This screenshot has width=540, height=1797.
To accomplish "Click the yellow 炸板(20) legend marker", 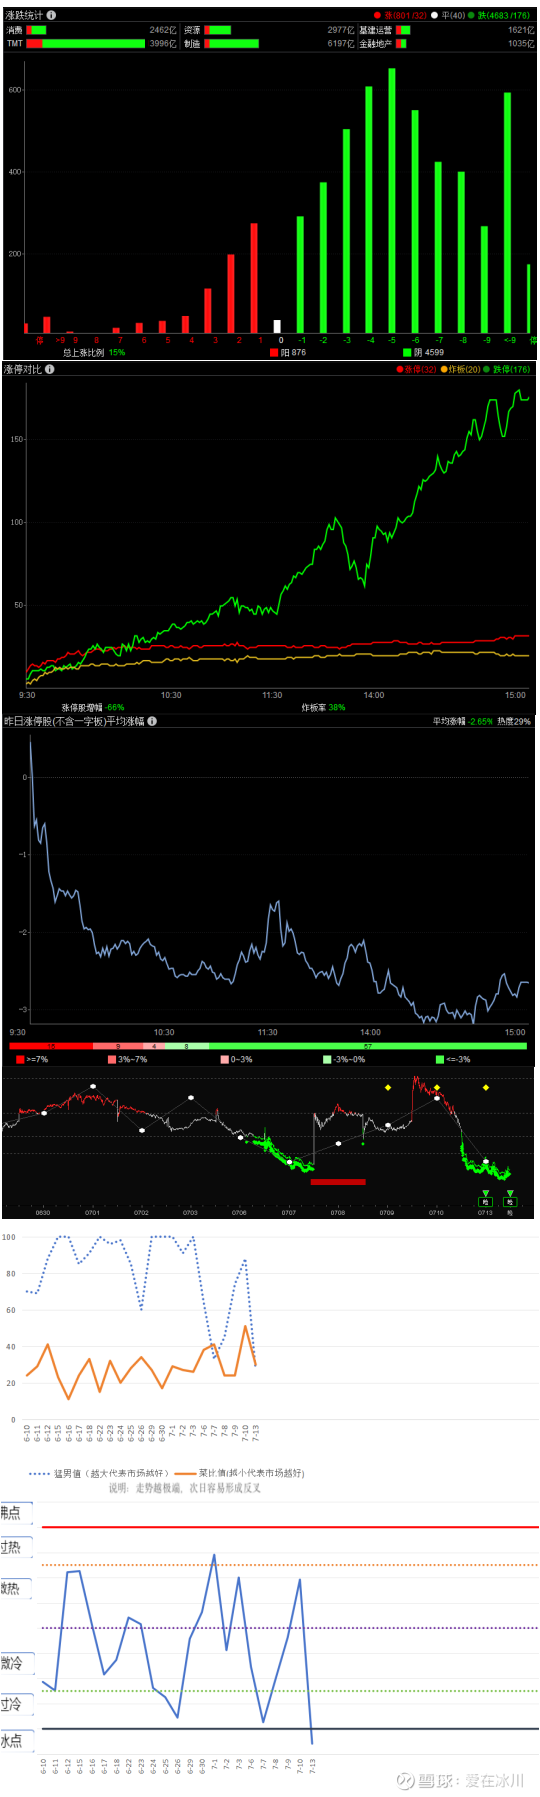I will 445,370.
